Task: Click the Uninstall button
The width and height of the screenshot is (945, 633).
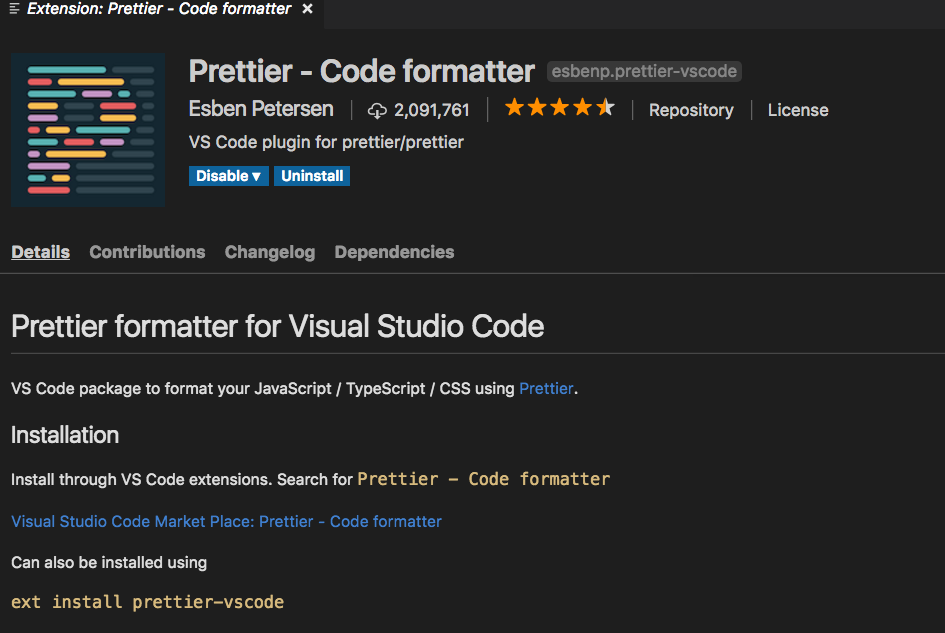Action: coord(311,175)
